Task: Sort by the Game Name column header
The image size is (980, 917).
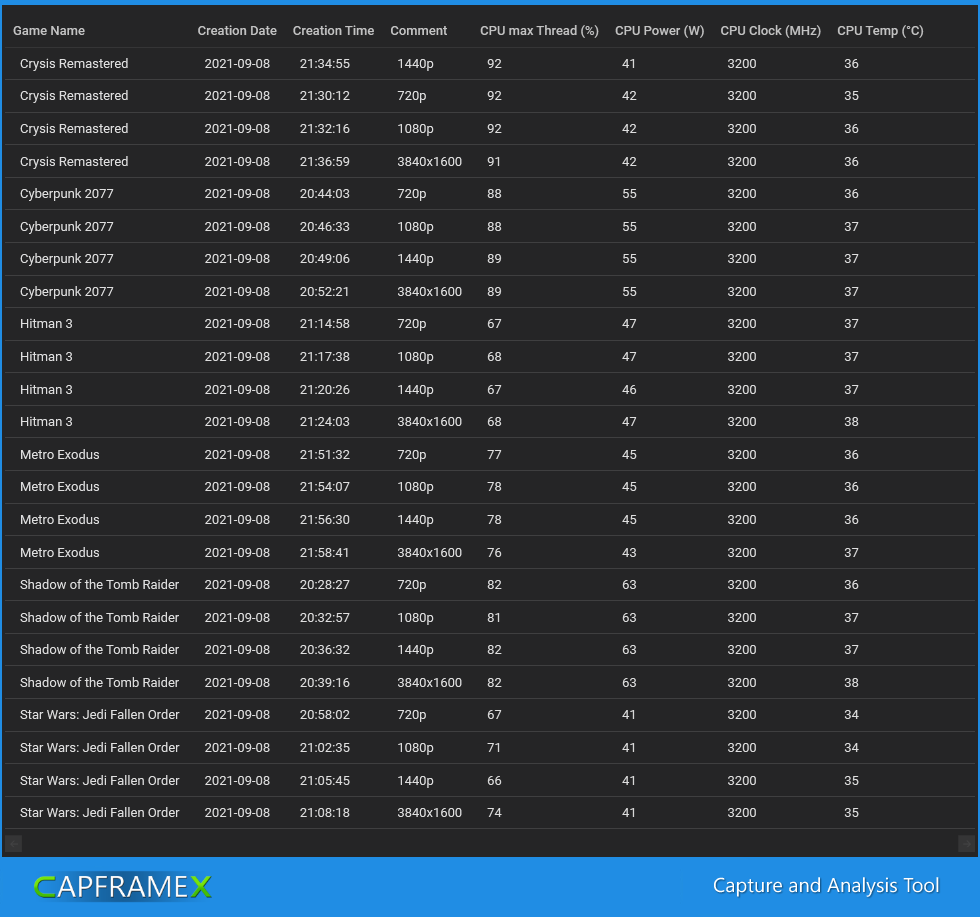Action: point(49,31)
